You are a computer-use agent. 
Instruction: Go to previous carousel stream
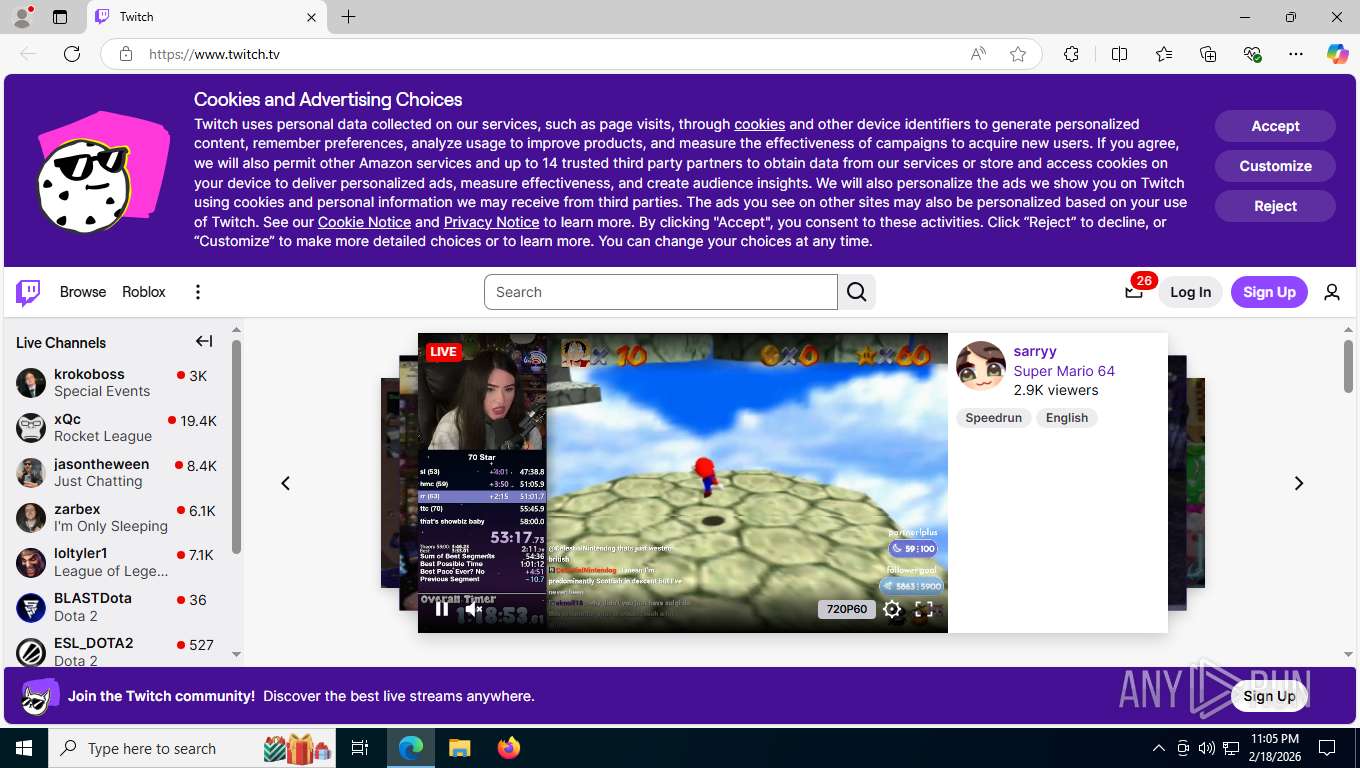click(x=286, y=483)
